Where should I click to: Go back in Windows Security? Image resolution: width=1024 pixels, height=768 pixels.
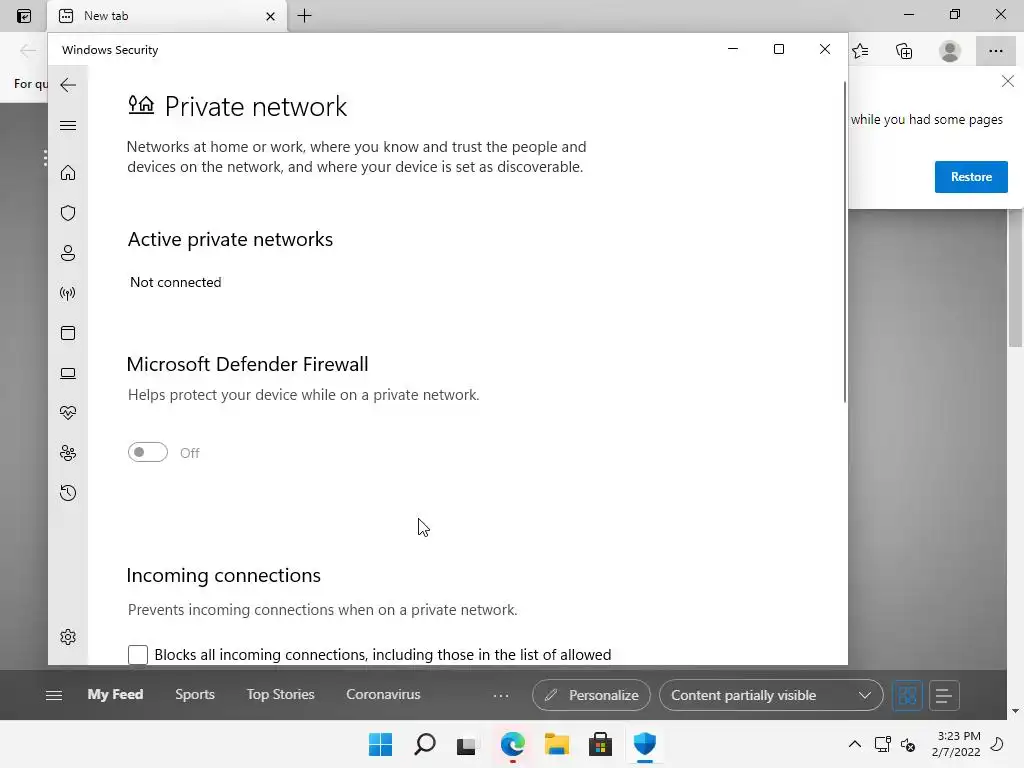tap(68, 85)
